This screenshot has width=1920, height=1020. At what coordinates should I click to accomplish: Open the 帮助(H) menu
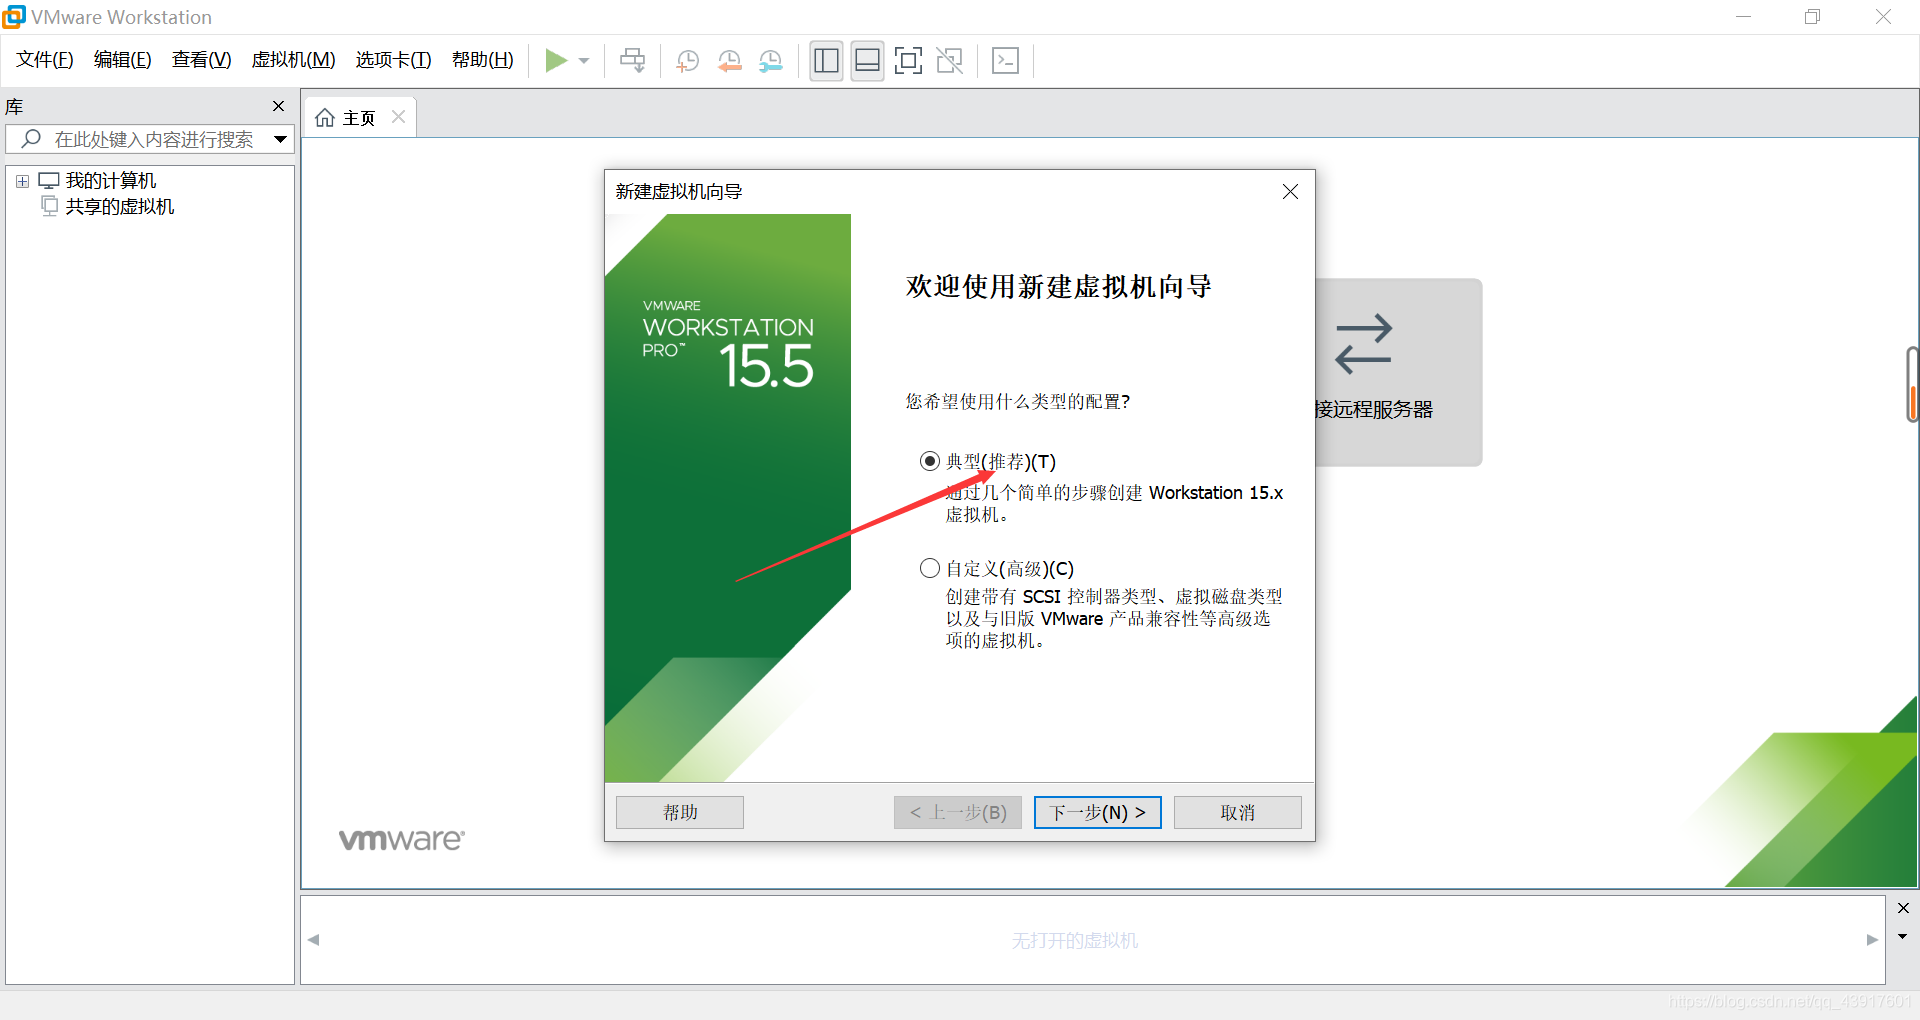click(483, 60)
